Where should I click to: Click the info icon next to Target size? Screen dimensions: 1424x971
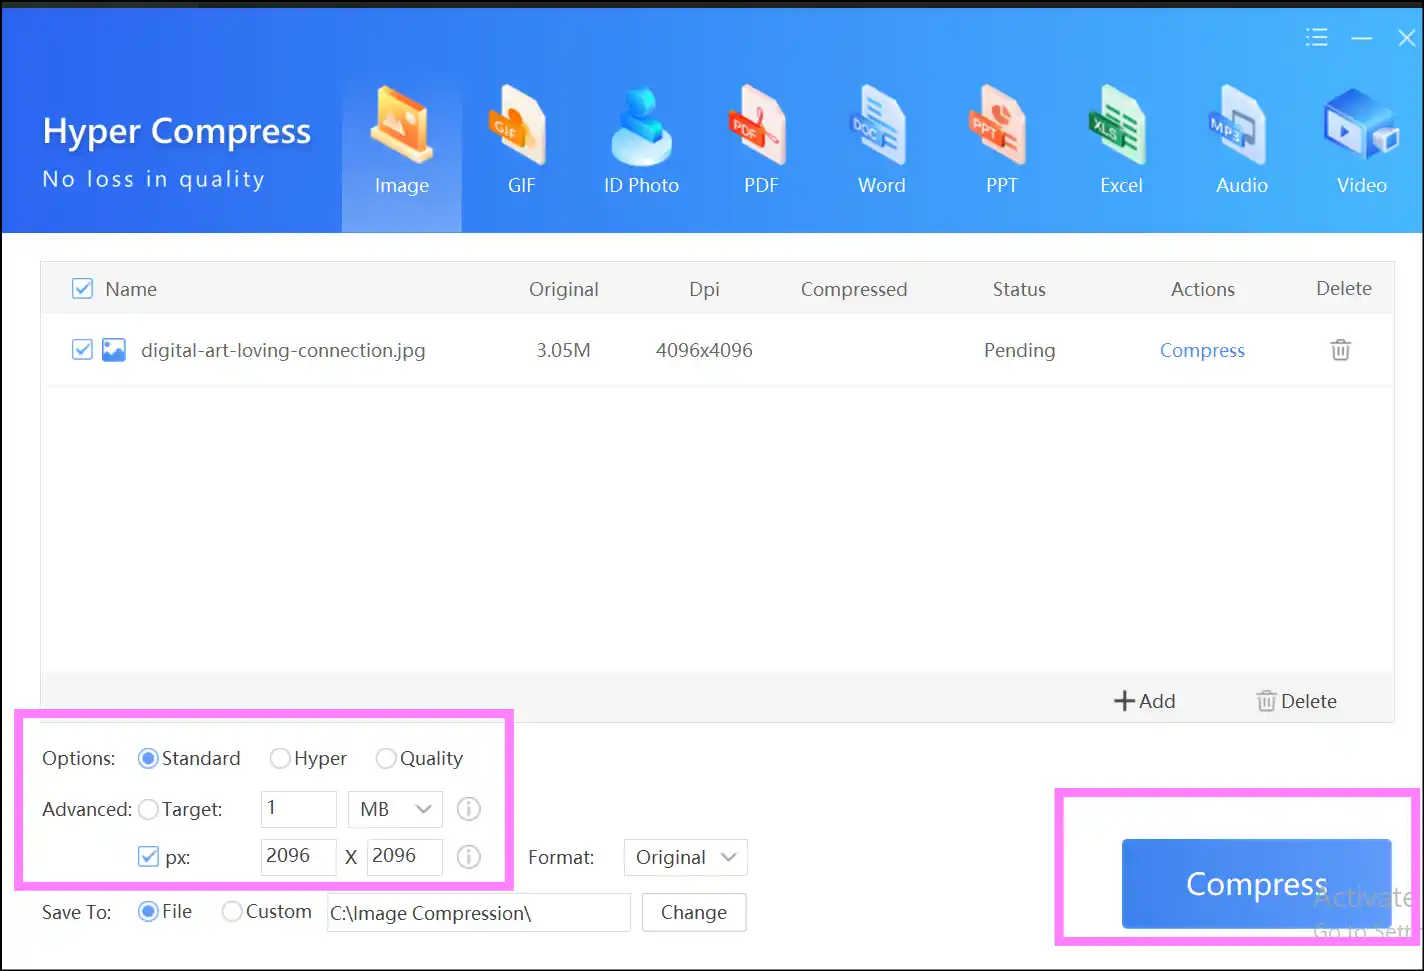tap(468, 809)
